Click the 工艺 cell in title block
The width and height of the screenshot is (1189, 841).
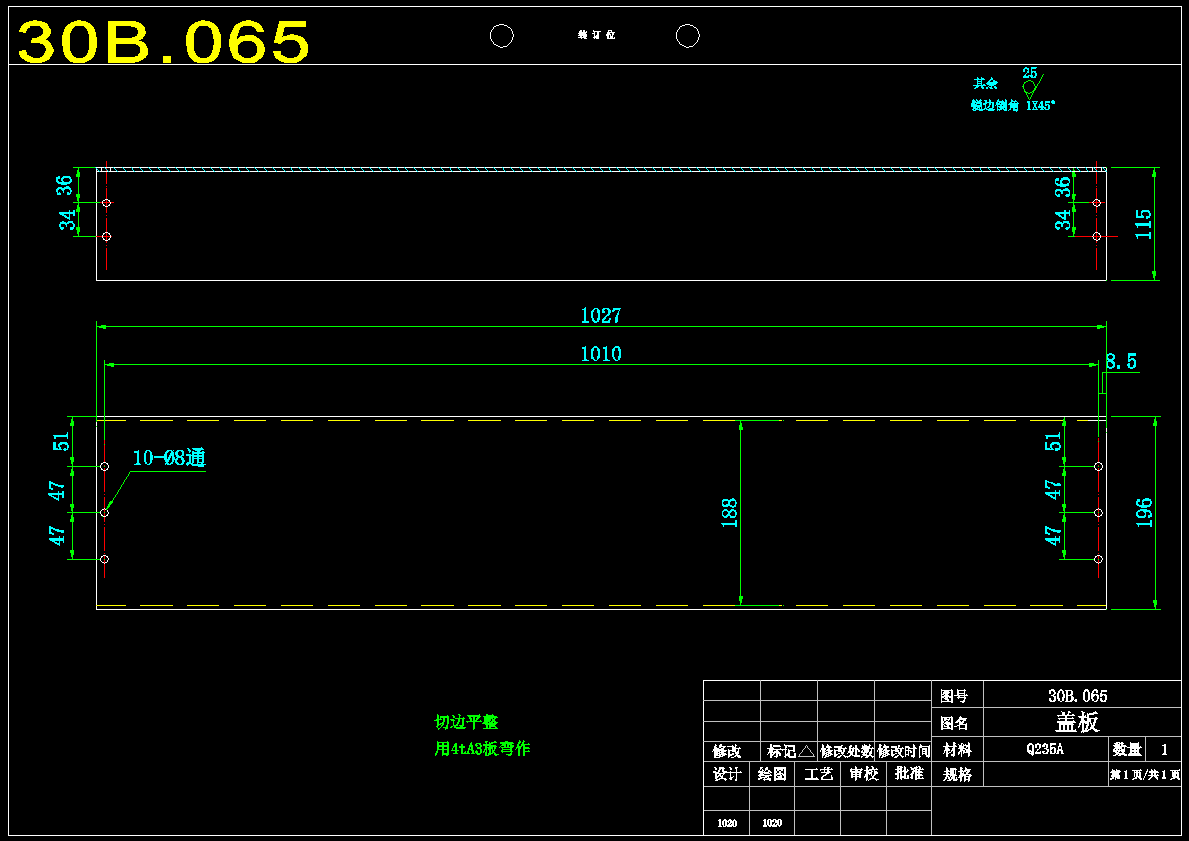[x=817, y=774]
